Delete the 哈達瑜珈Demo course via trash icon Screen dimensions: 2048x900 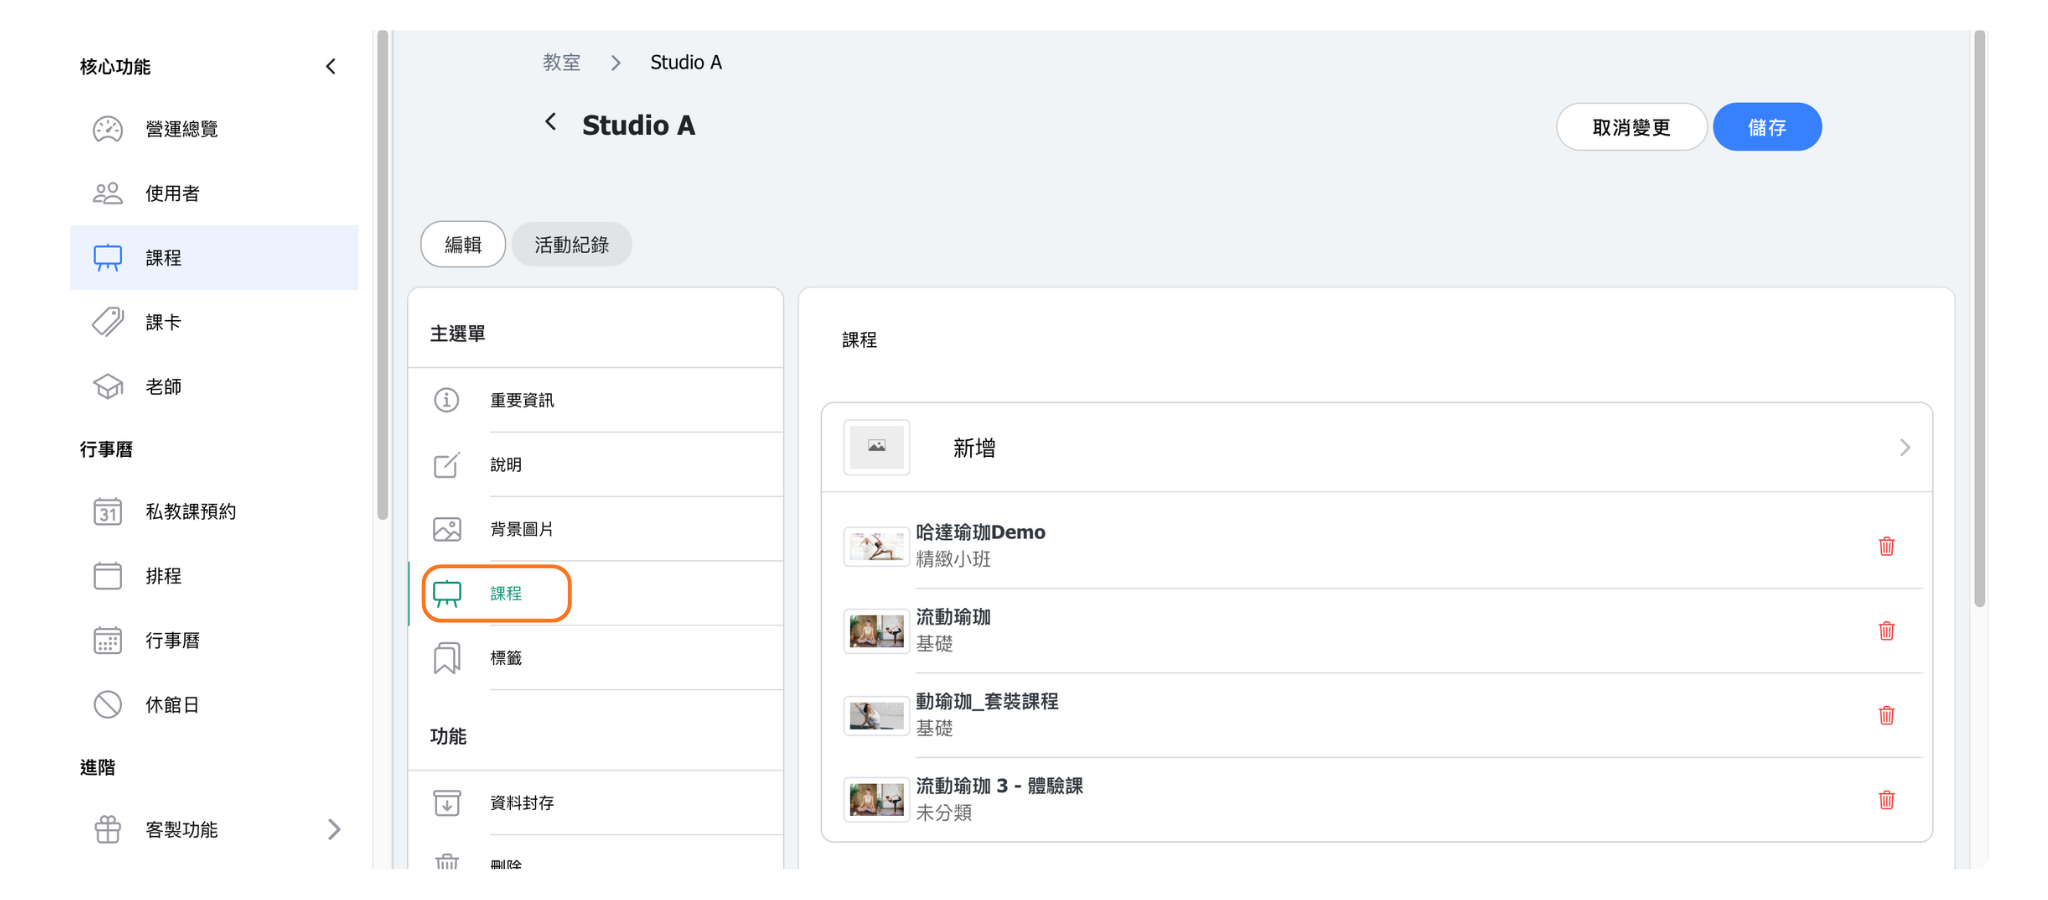tap(1886, 546)
